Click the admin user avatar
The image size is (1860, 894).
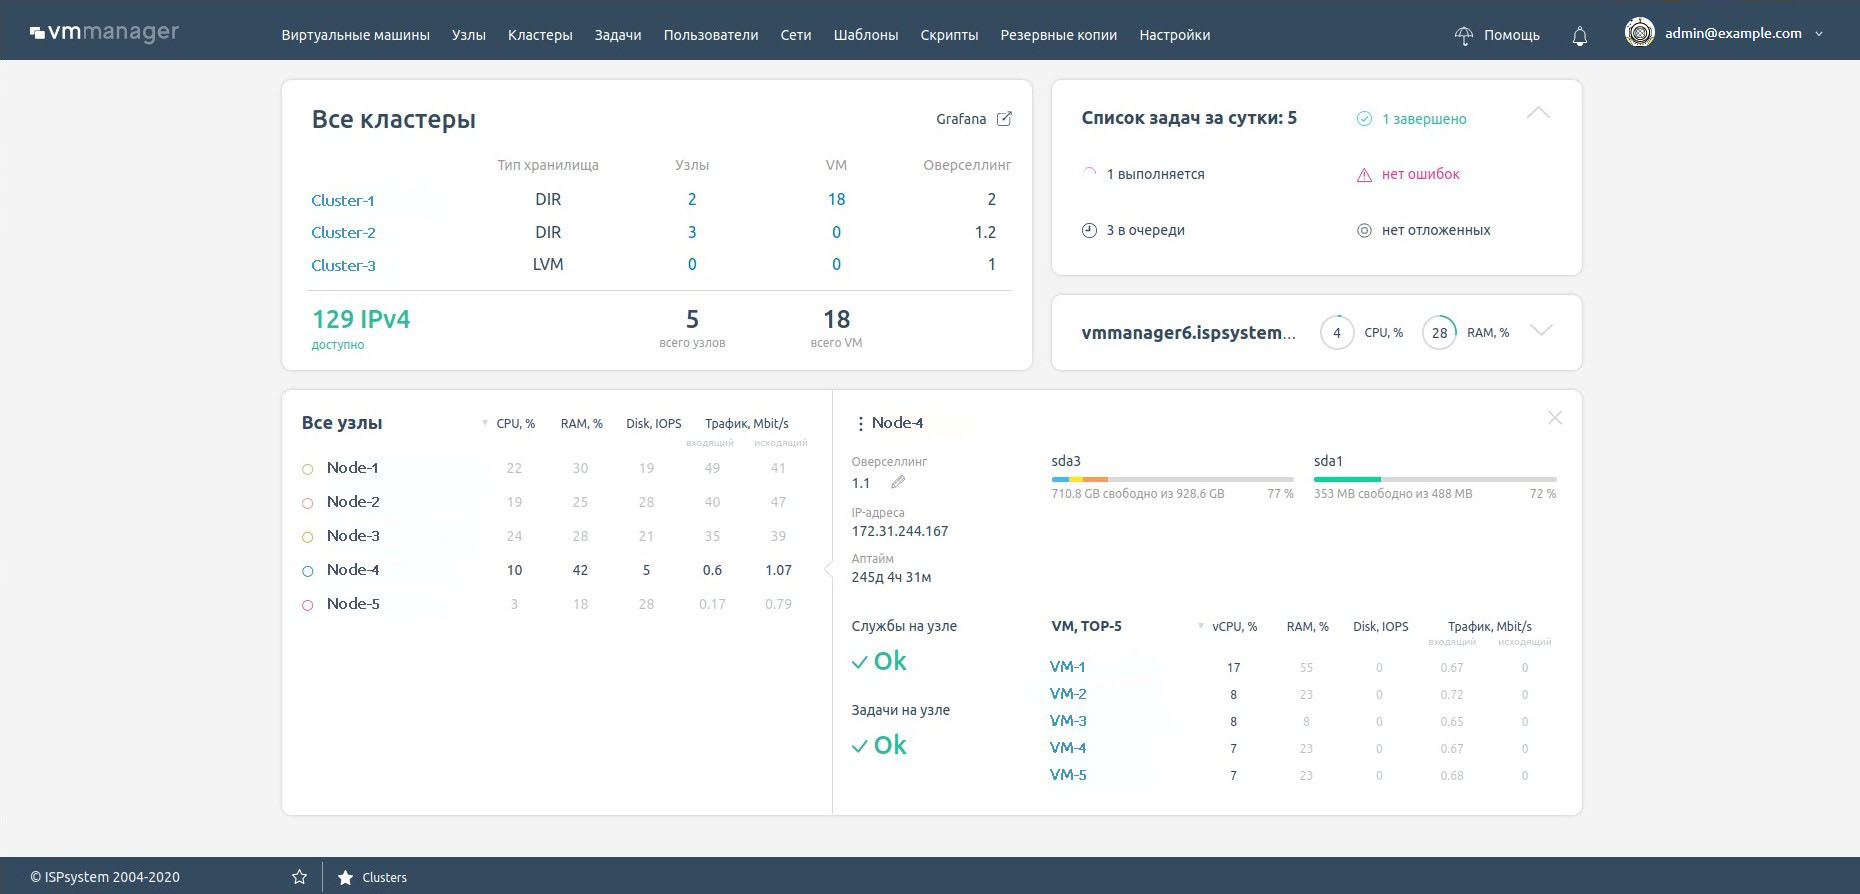point(1639,33)
